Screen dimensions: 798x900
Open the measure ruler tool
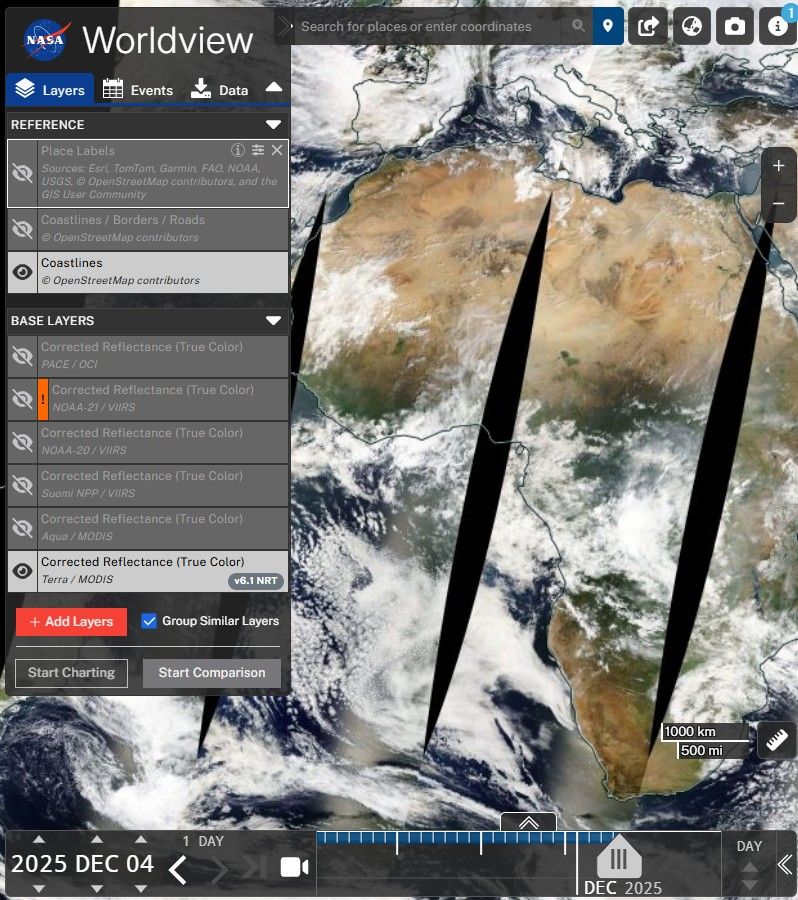pos(776,740)
